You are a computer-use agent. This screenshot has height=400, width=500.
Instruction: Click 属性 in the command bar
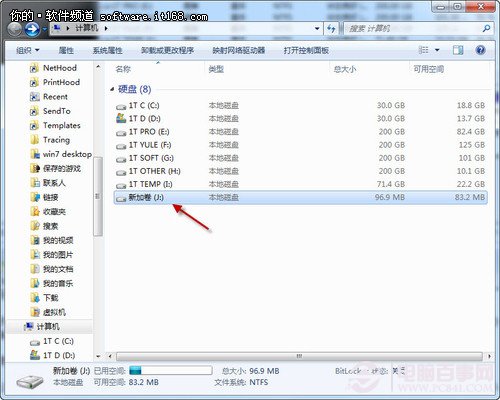click(x=66, y=50)
